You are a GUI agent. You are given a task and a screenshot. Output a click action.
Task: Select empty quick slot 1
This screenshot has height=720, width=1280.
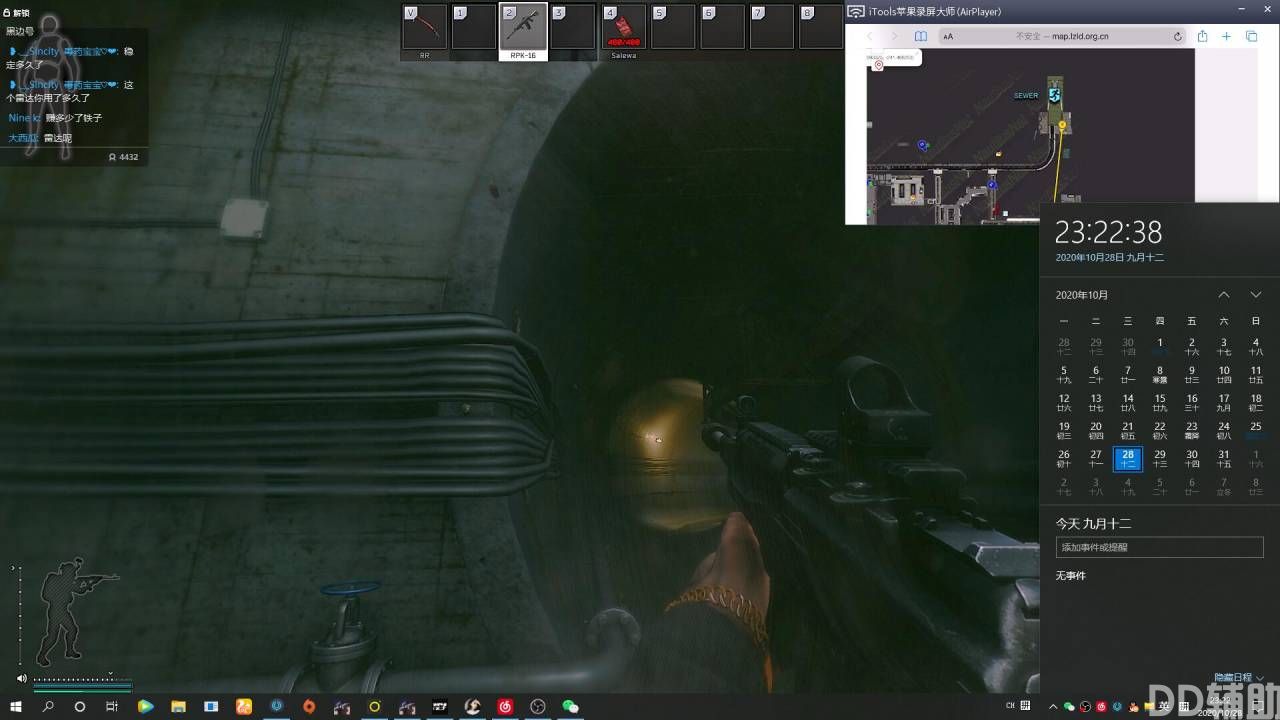point(474,27)
